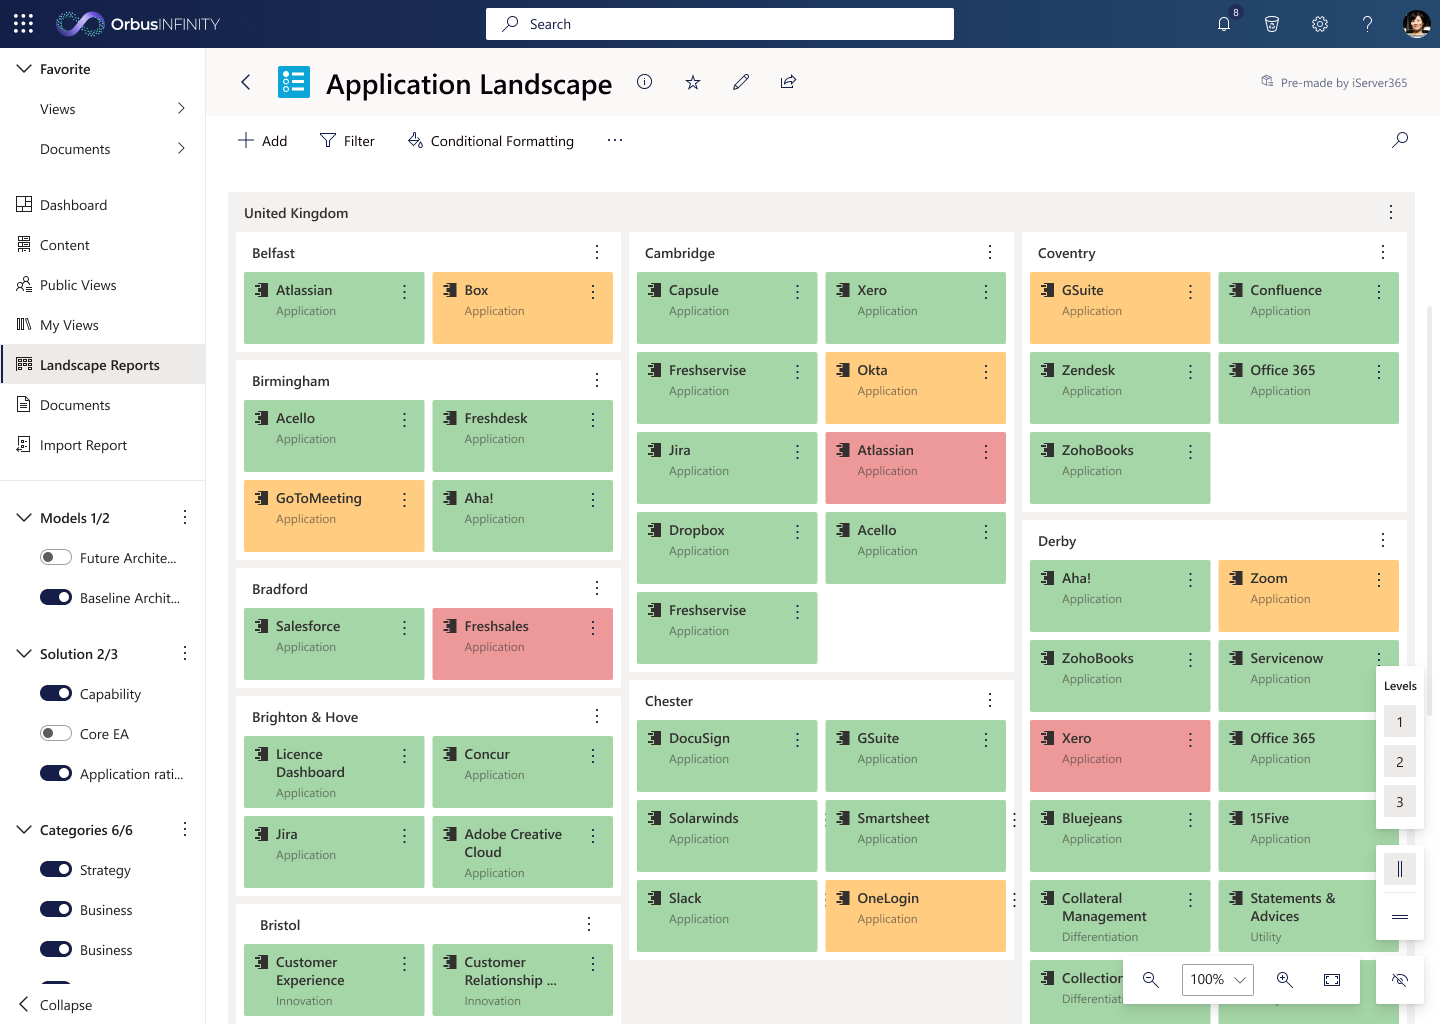Open the help question mark

pos(1368,24)
